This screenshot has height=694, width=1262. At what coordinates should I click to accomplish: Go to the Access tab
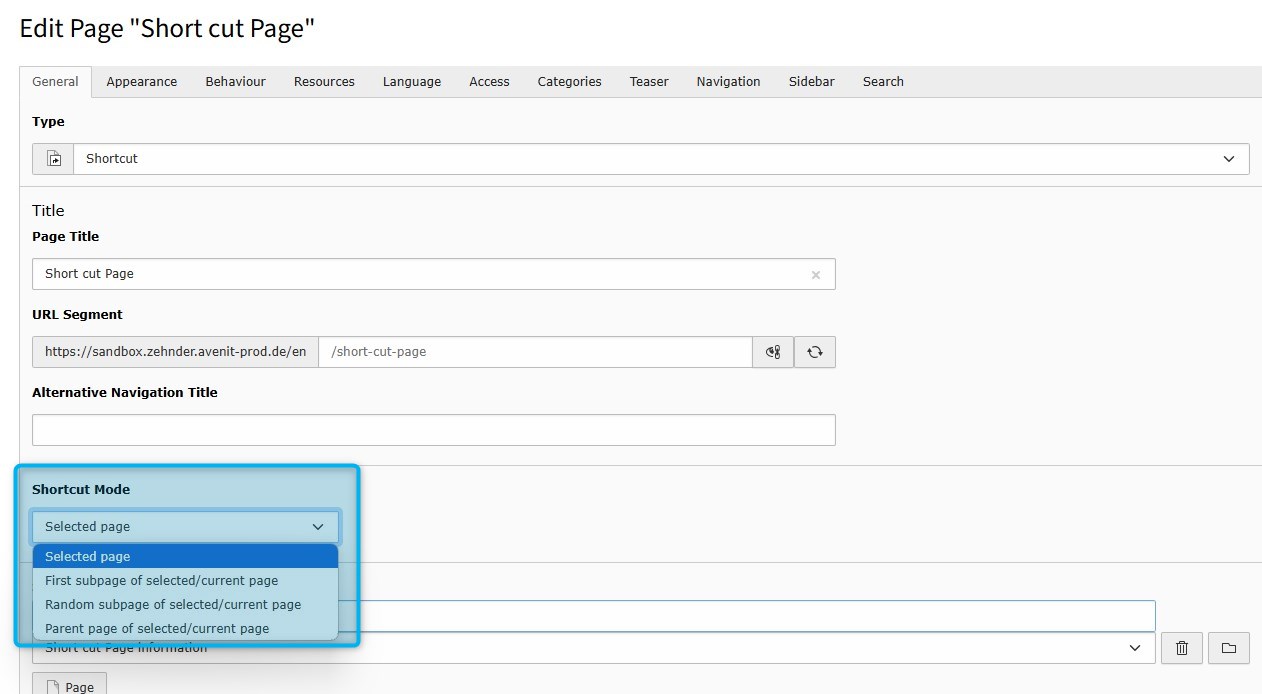pyautogui.click(x=489, y=82)
